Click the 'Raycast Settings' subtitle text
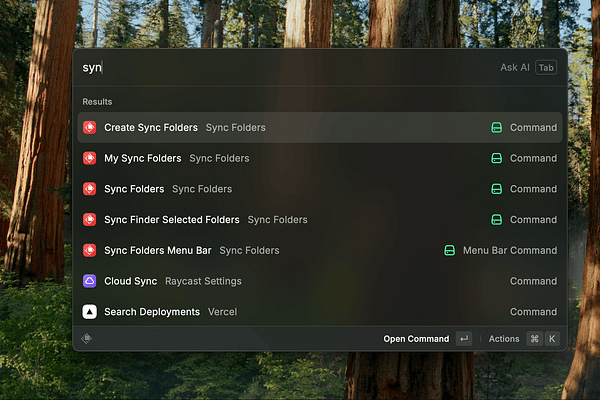This screenshot has height=400, width=600. pyautogui.click(x=203, y=281)
